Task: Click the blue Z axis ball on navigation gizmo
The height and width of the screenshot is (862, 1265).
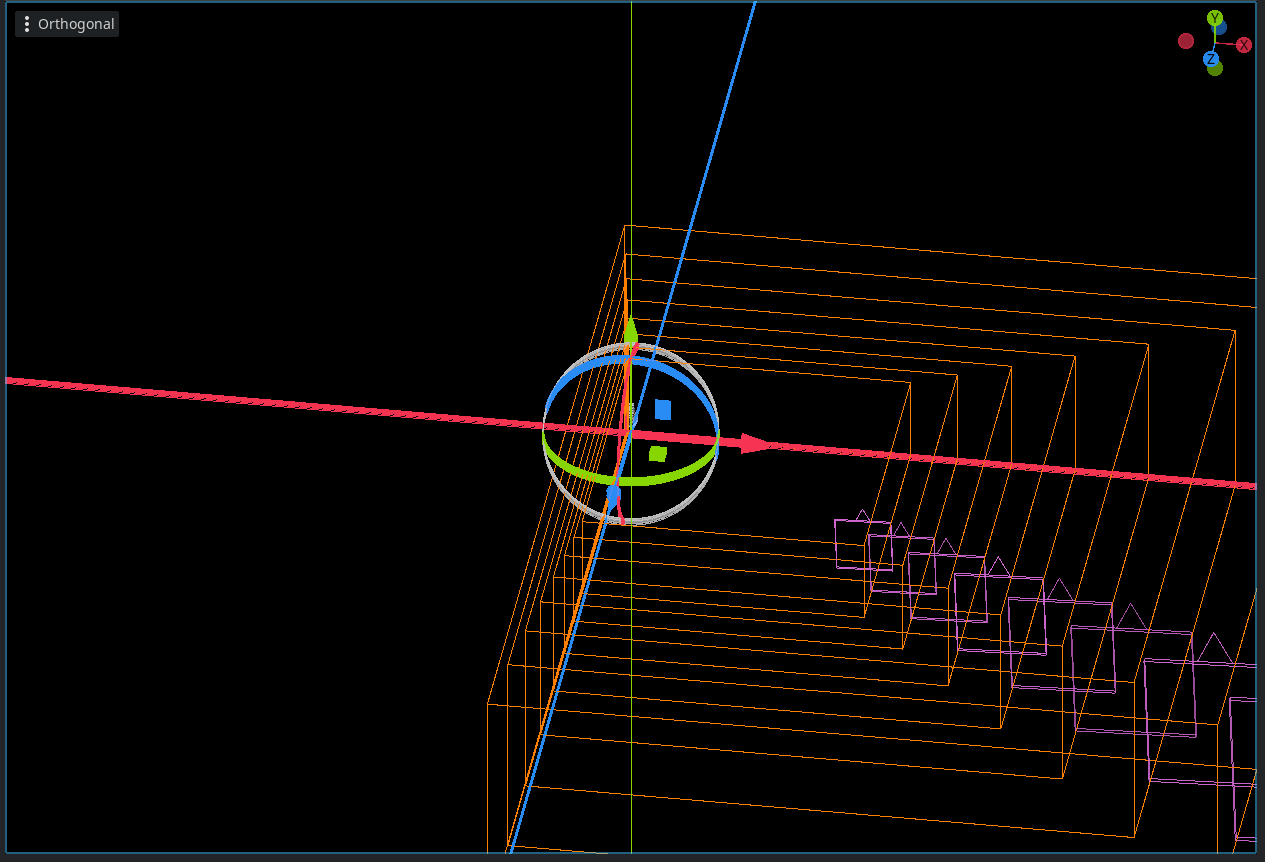Action: point(1211,57)
